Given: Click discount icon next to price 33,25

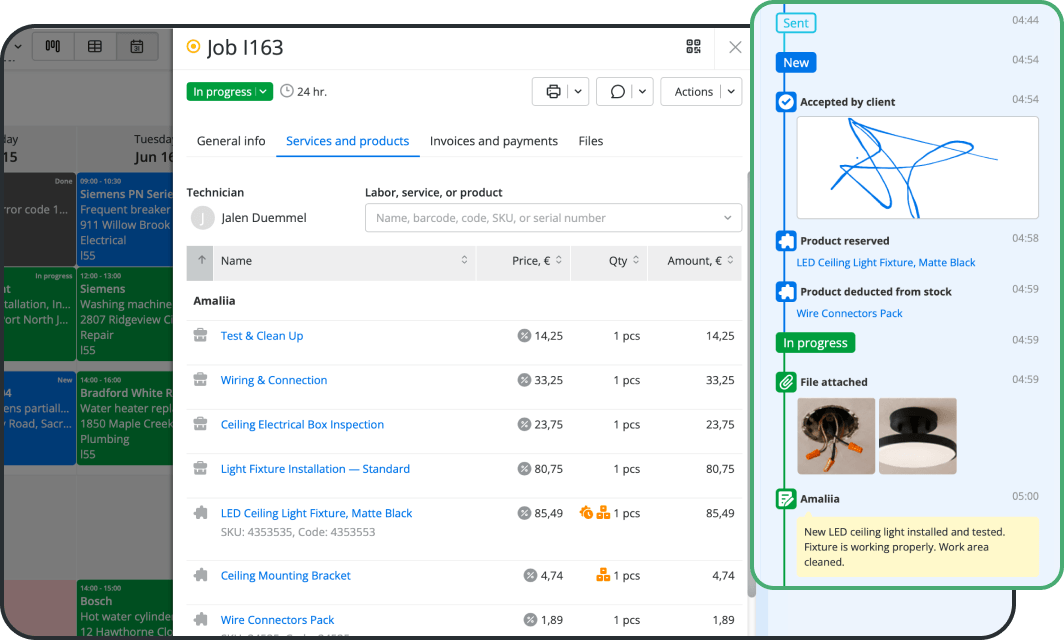Looking at the screenshot, I should (x=524, y=380).
